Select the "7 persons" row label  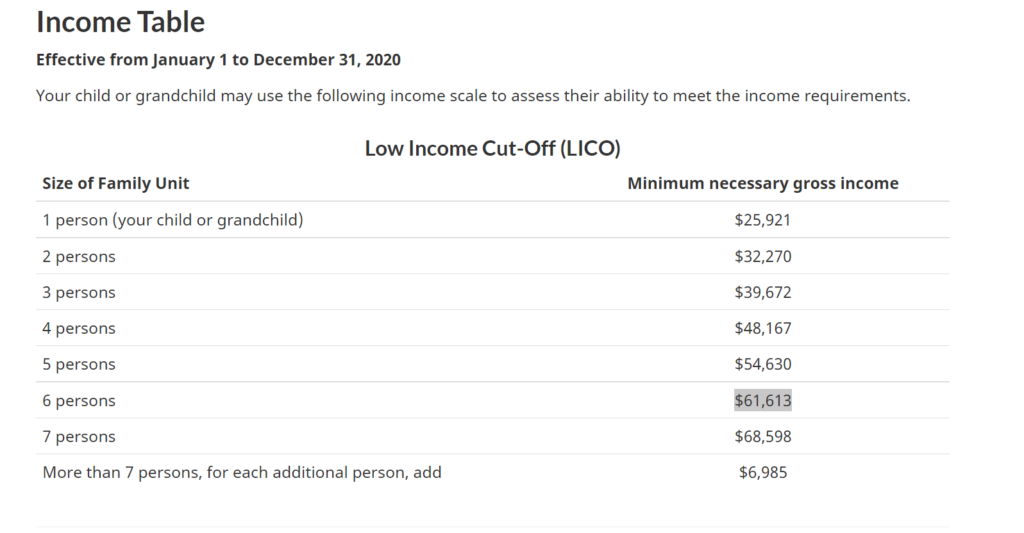79,437
